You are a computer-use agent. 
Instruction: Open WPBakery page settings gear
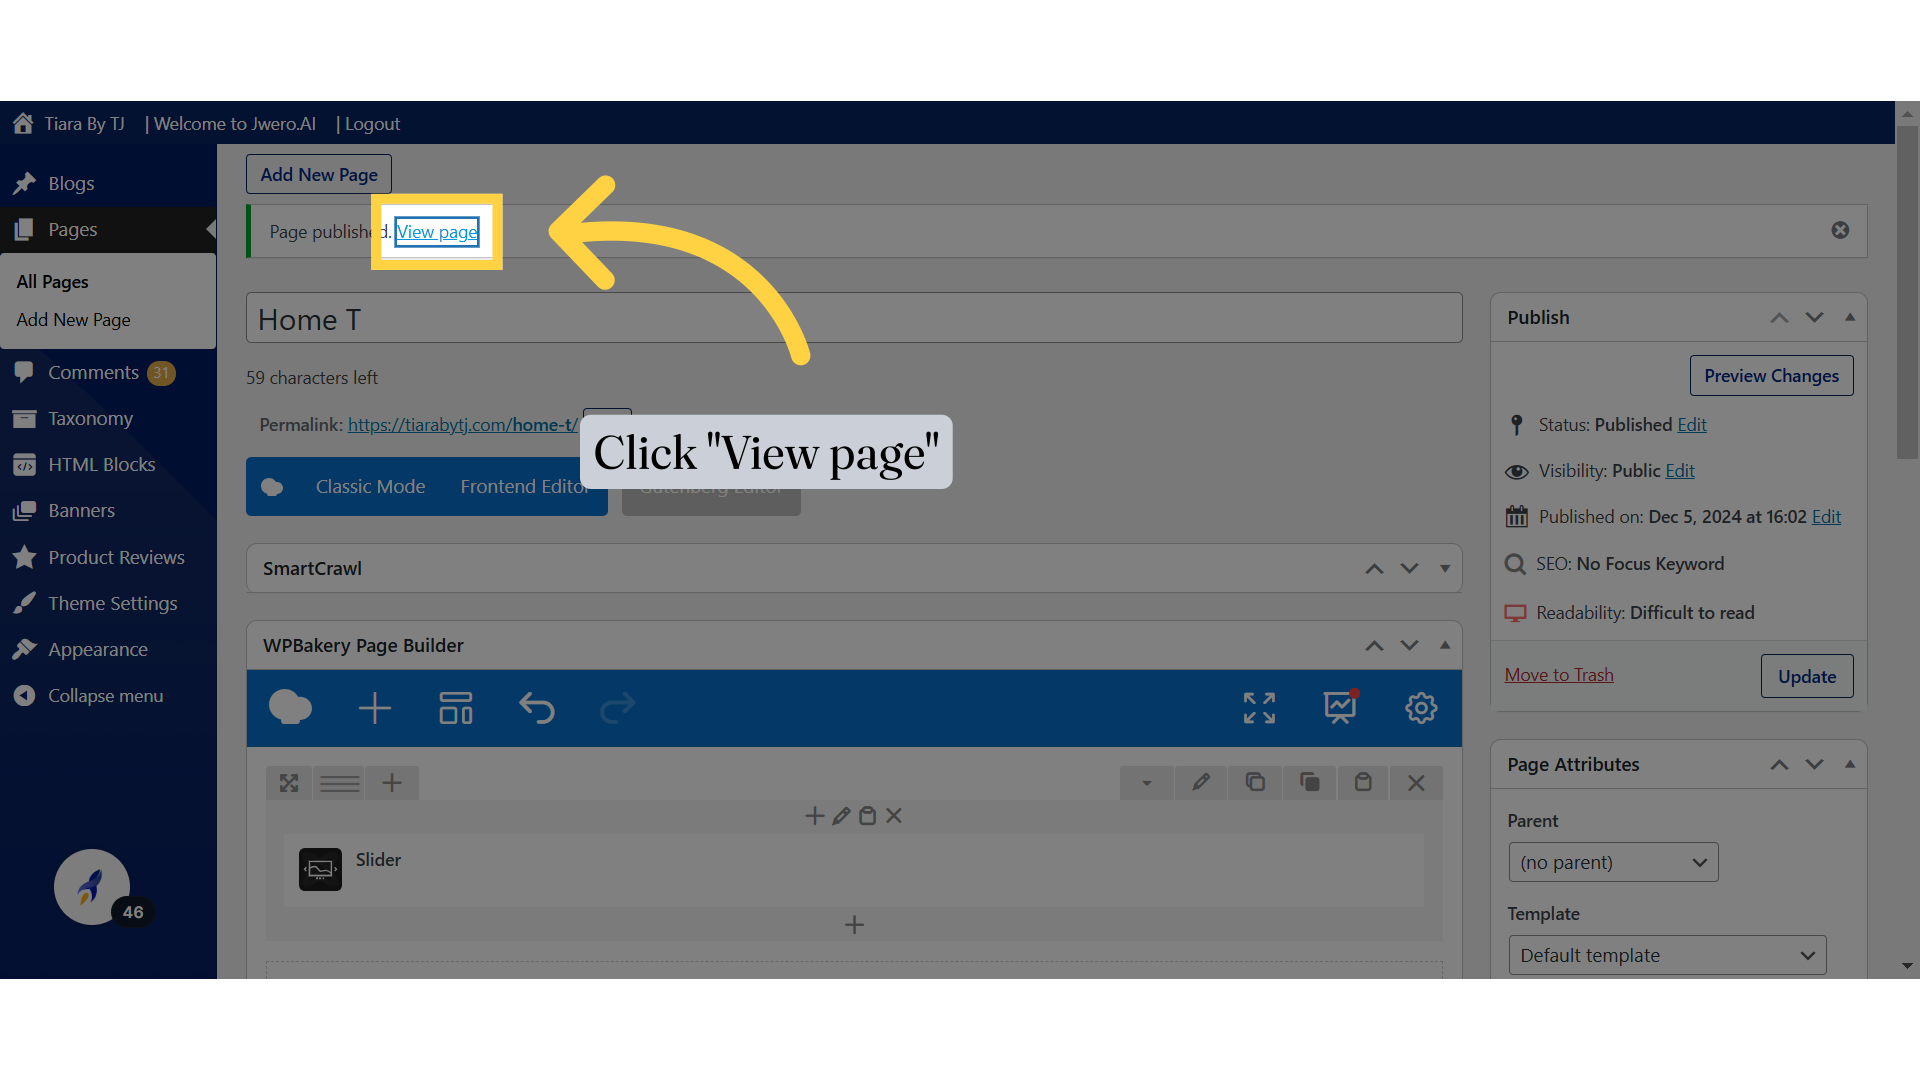(1421, 708)
